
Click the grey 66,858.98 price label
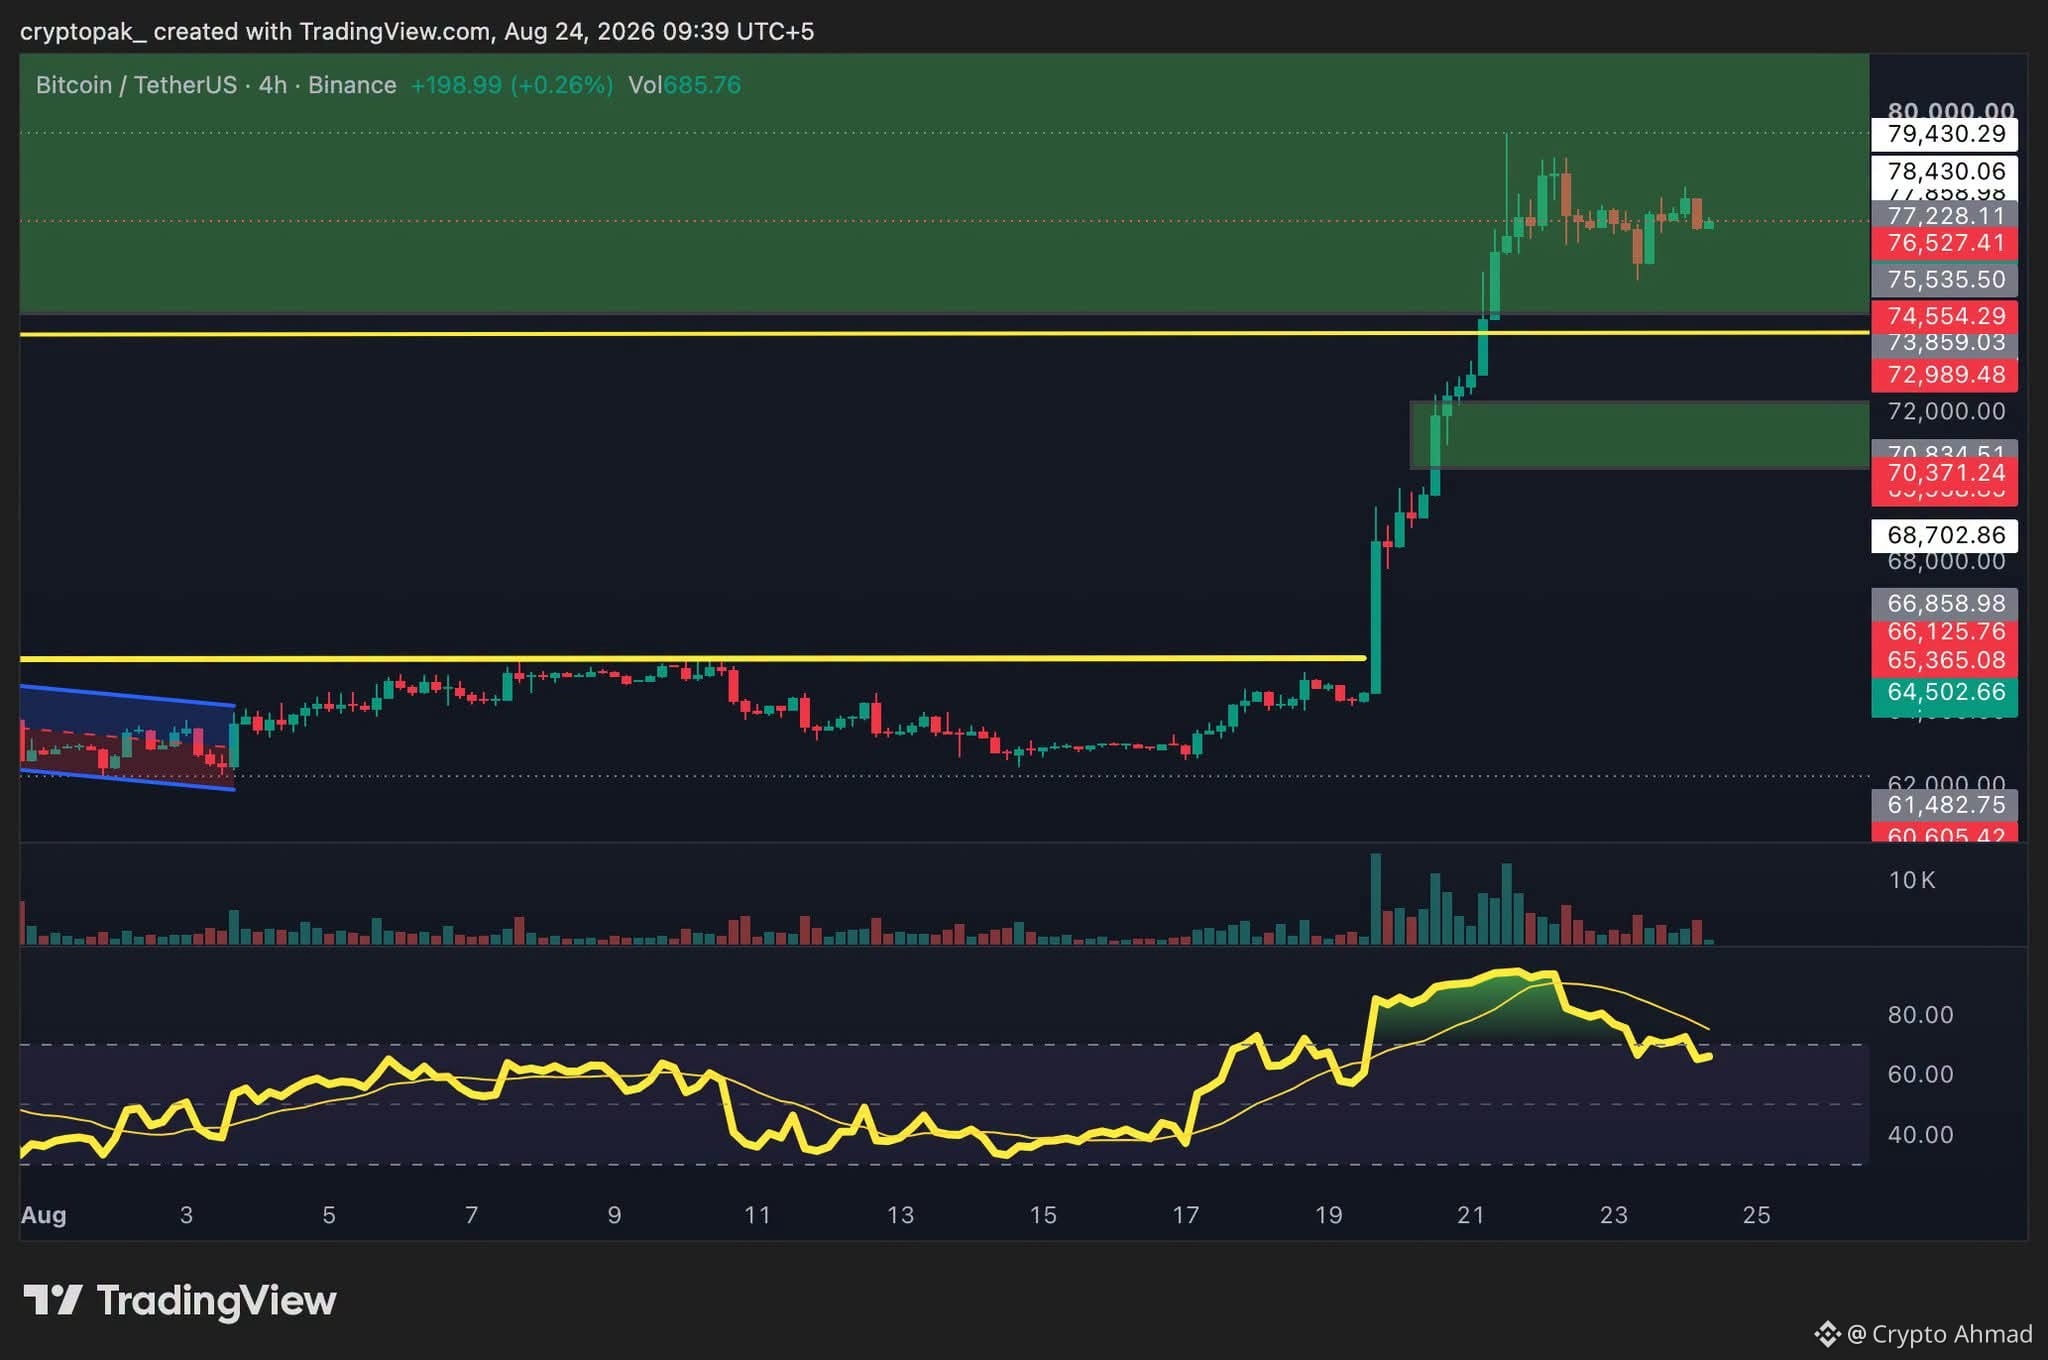(x=1945, y=604)
